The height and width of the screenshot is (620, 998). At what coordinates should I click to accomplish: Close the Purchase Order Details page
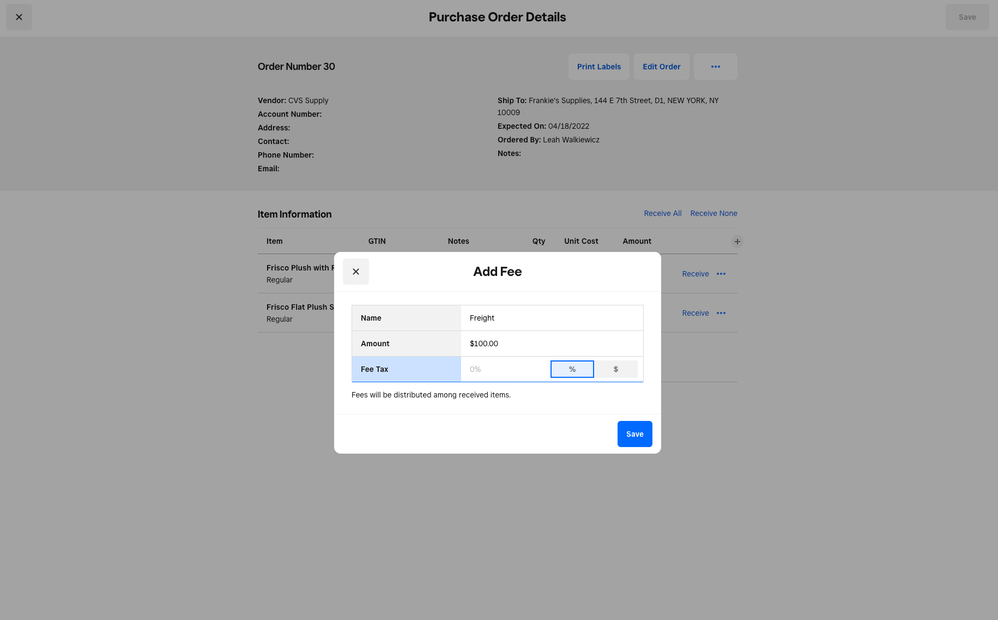click(x=19, y=17)
